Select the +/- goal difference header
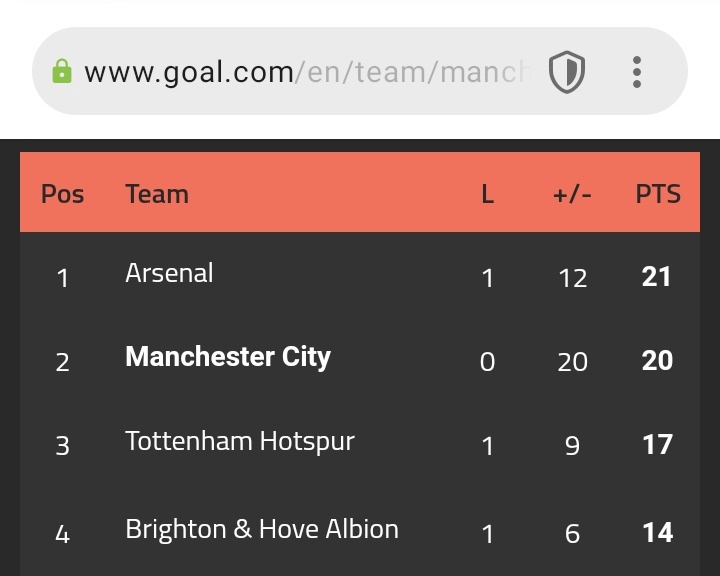The width and height of the screenshot is (720, 576). pyautogui.click(x=572, y=195)
